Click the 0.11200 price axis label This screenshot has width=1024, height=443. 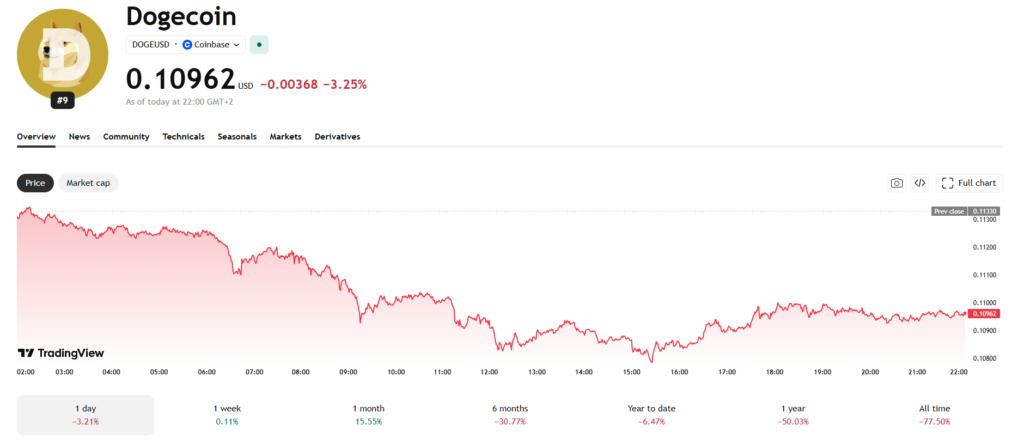point(985,248)
